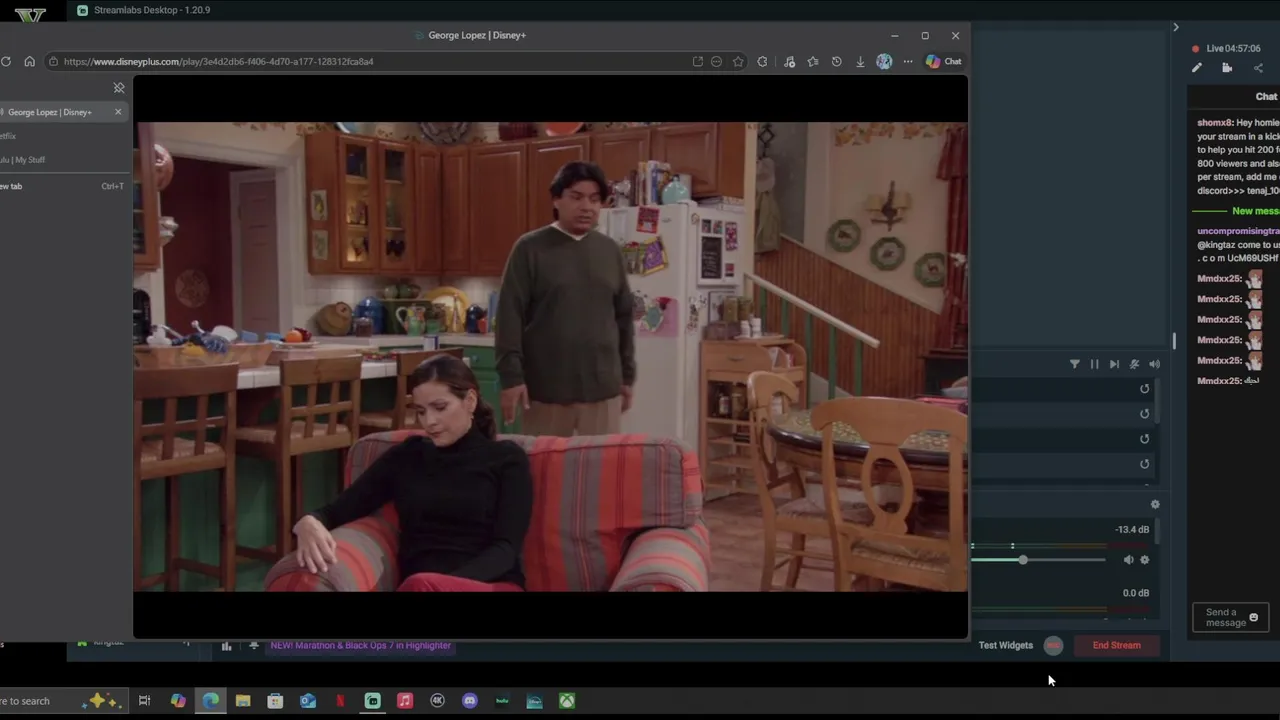This screenshot has width=1280, height=720.
Task: Open the browser extensions menu
Action: 762,61
